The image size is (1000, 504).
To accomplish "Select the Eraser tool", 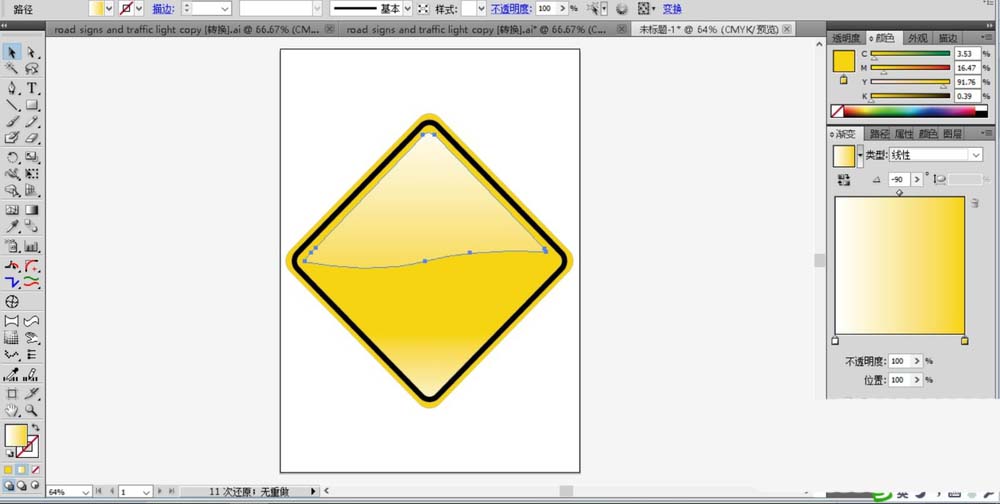I will click(x=31, y=138).
